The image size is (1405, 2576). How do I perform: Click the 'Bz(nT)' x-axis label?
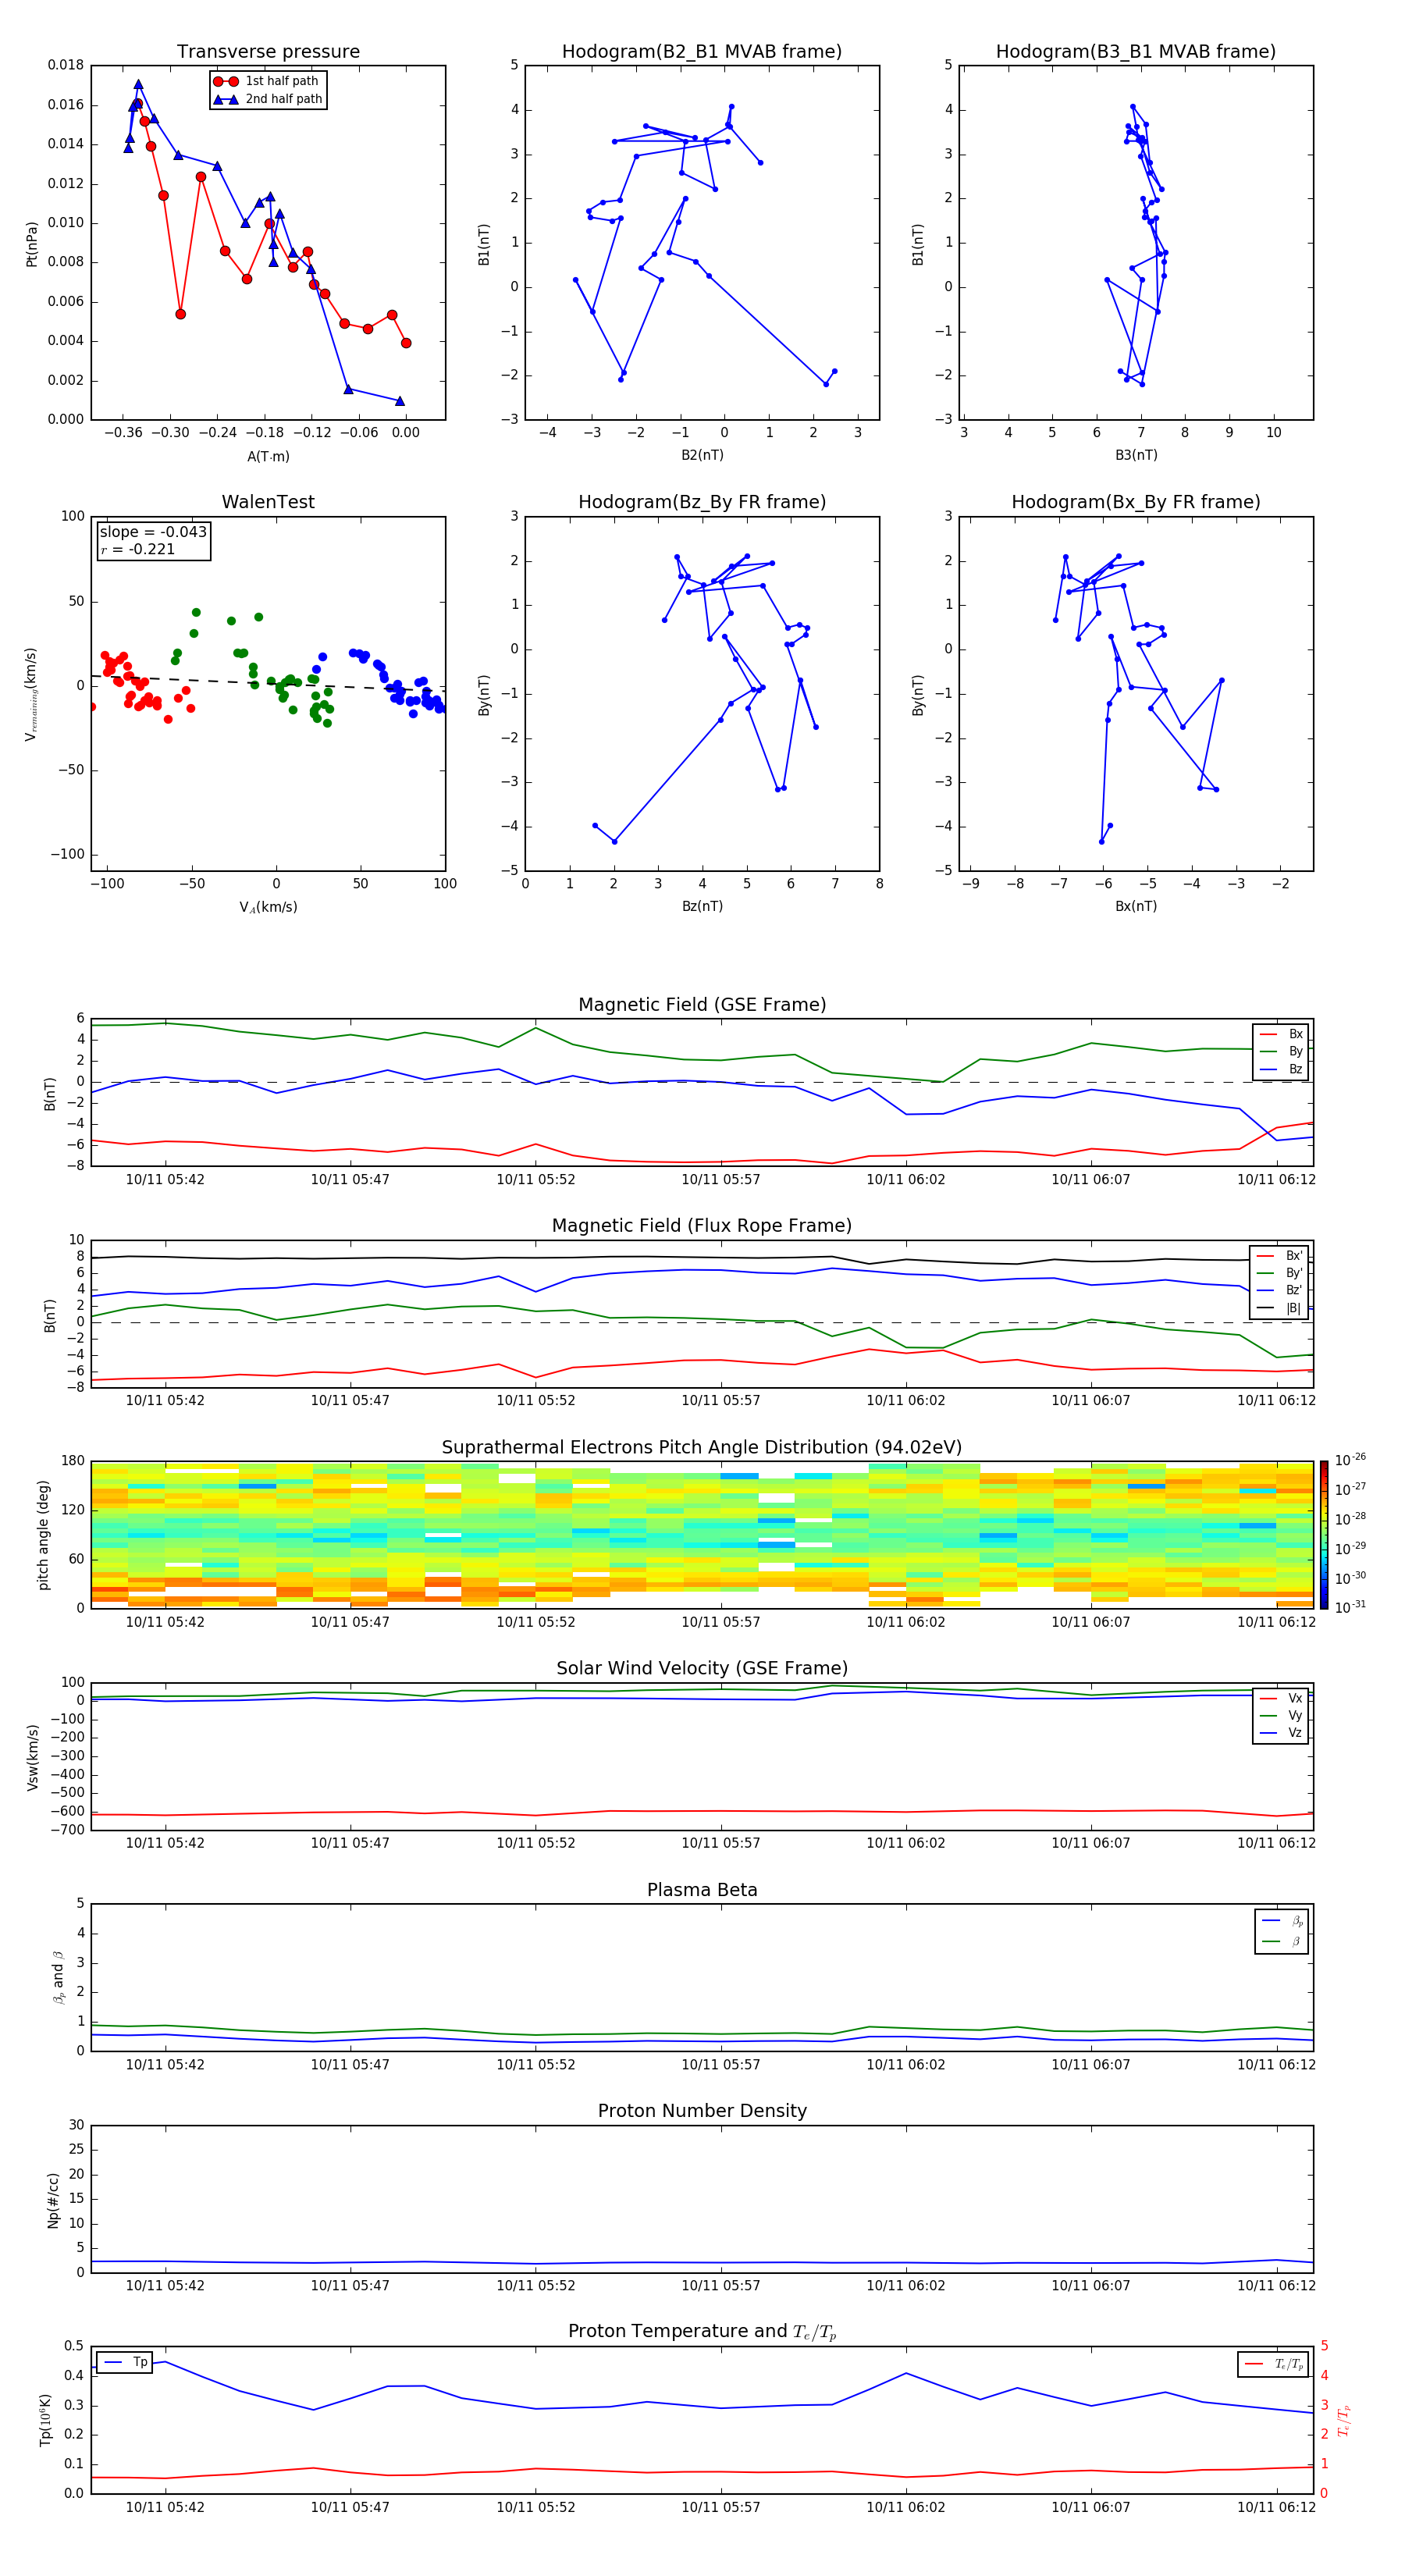(702, 906)
